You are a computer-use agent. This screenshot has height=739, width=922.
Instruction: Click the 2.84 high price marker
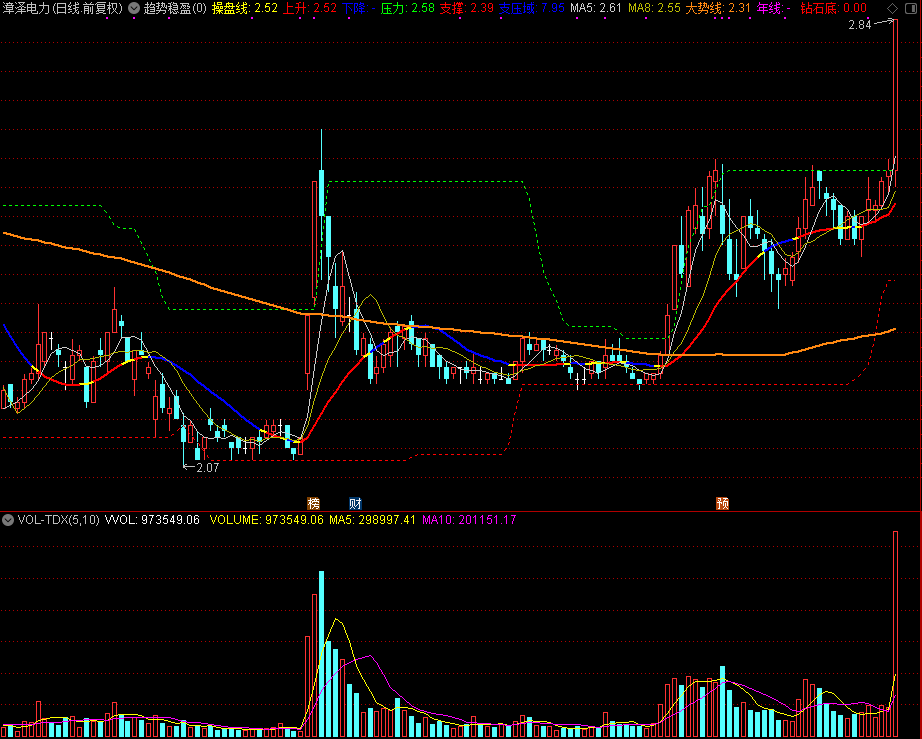pyautogui.click(x=860, y=25)
